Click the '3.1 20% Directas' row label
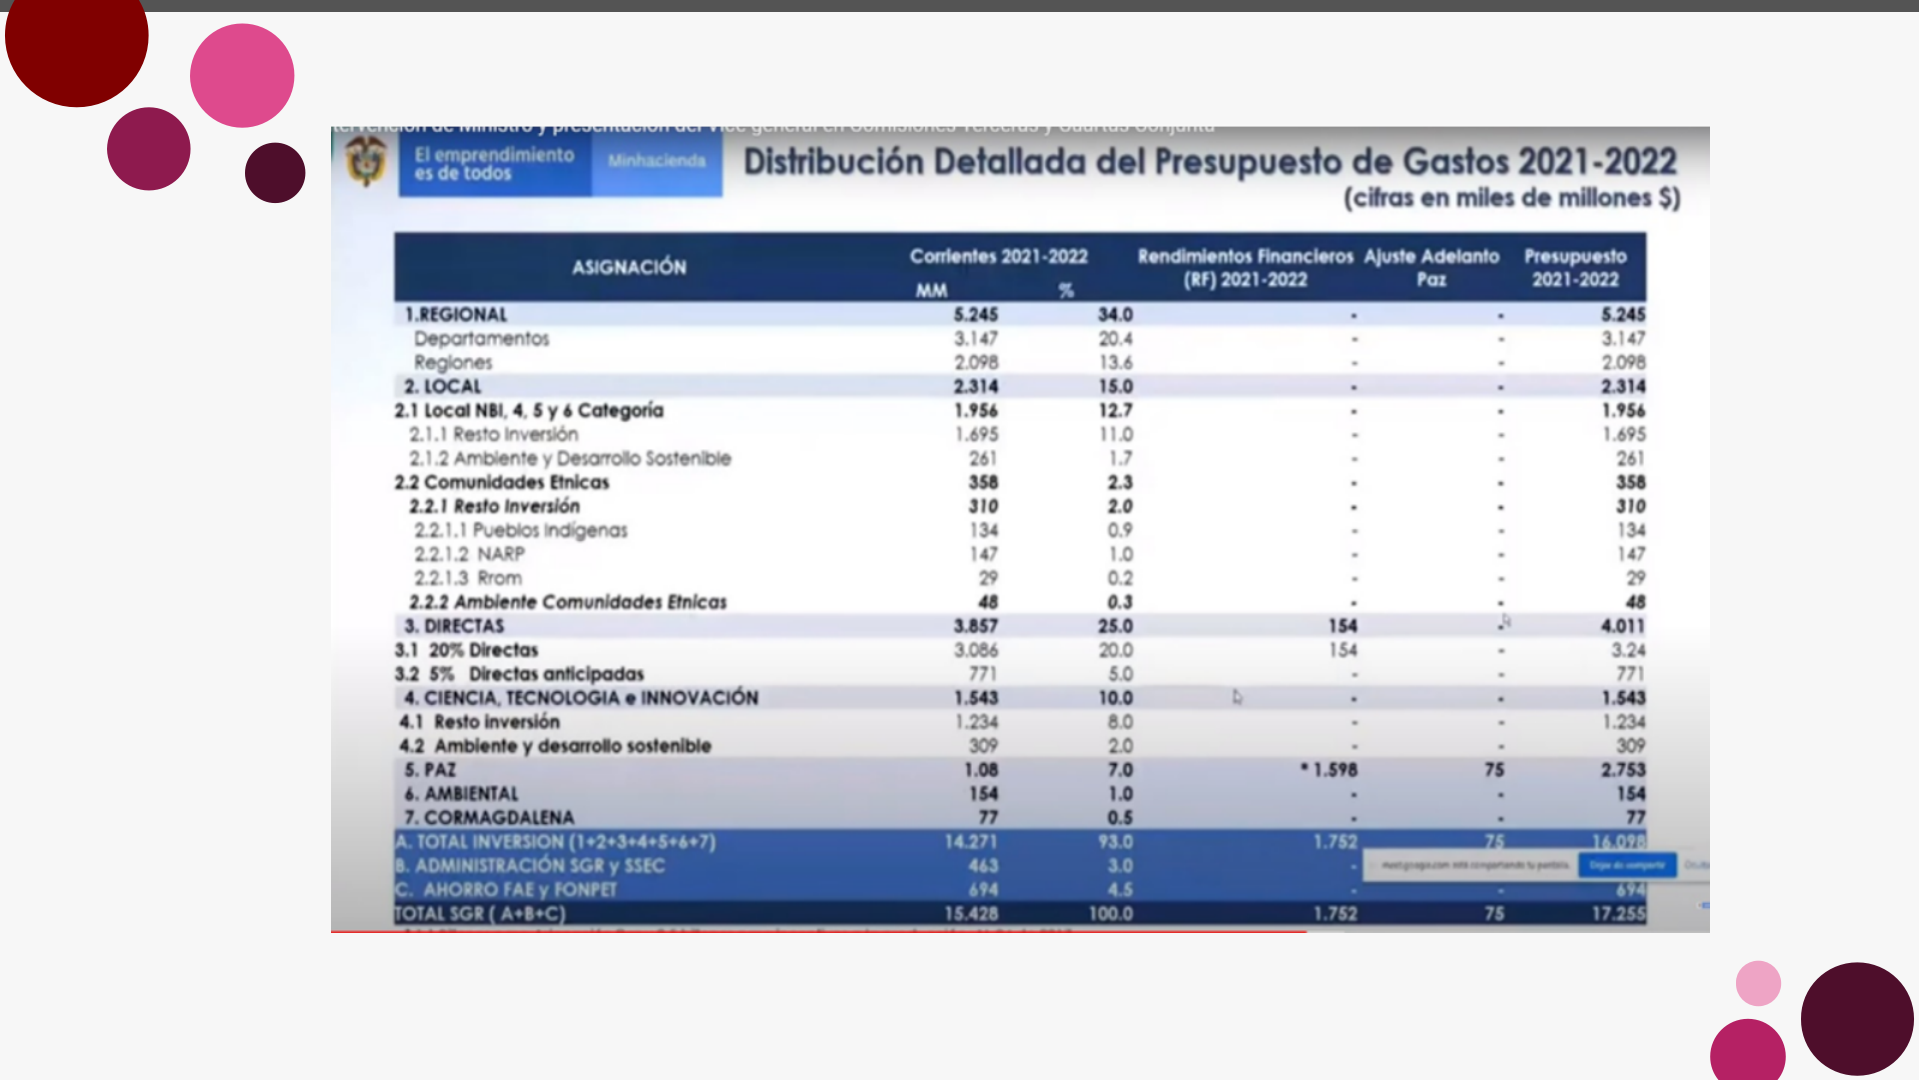Viewport: 1919px width, 1080px height. coord(466,650)
